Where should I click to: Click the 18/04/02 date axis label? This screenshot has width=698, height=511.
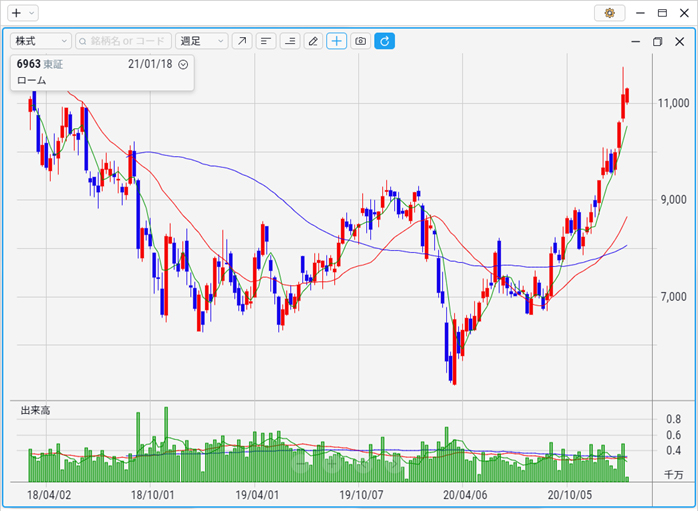[49, 495]
